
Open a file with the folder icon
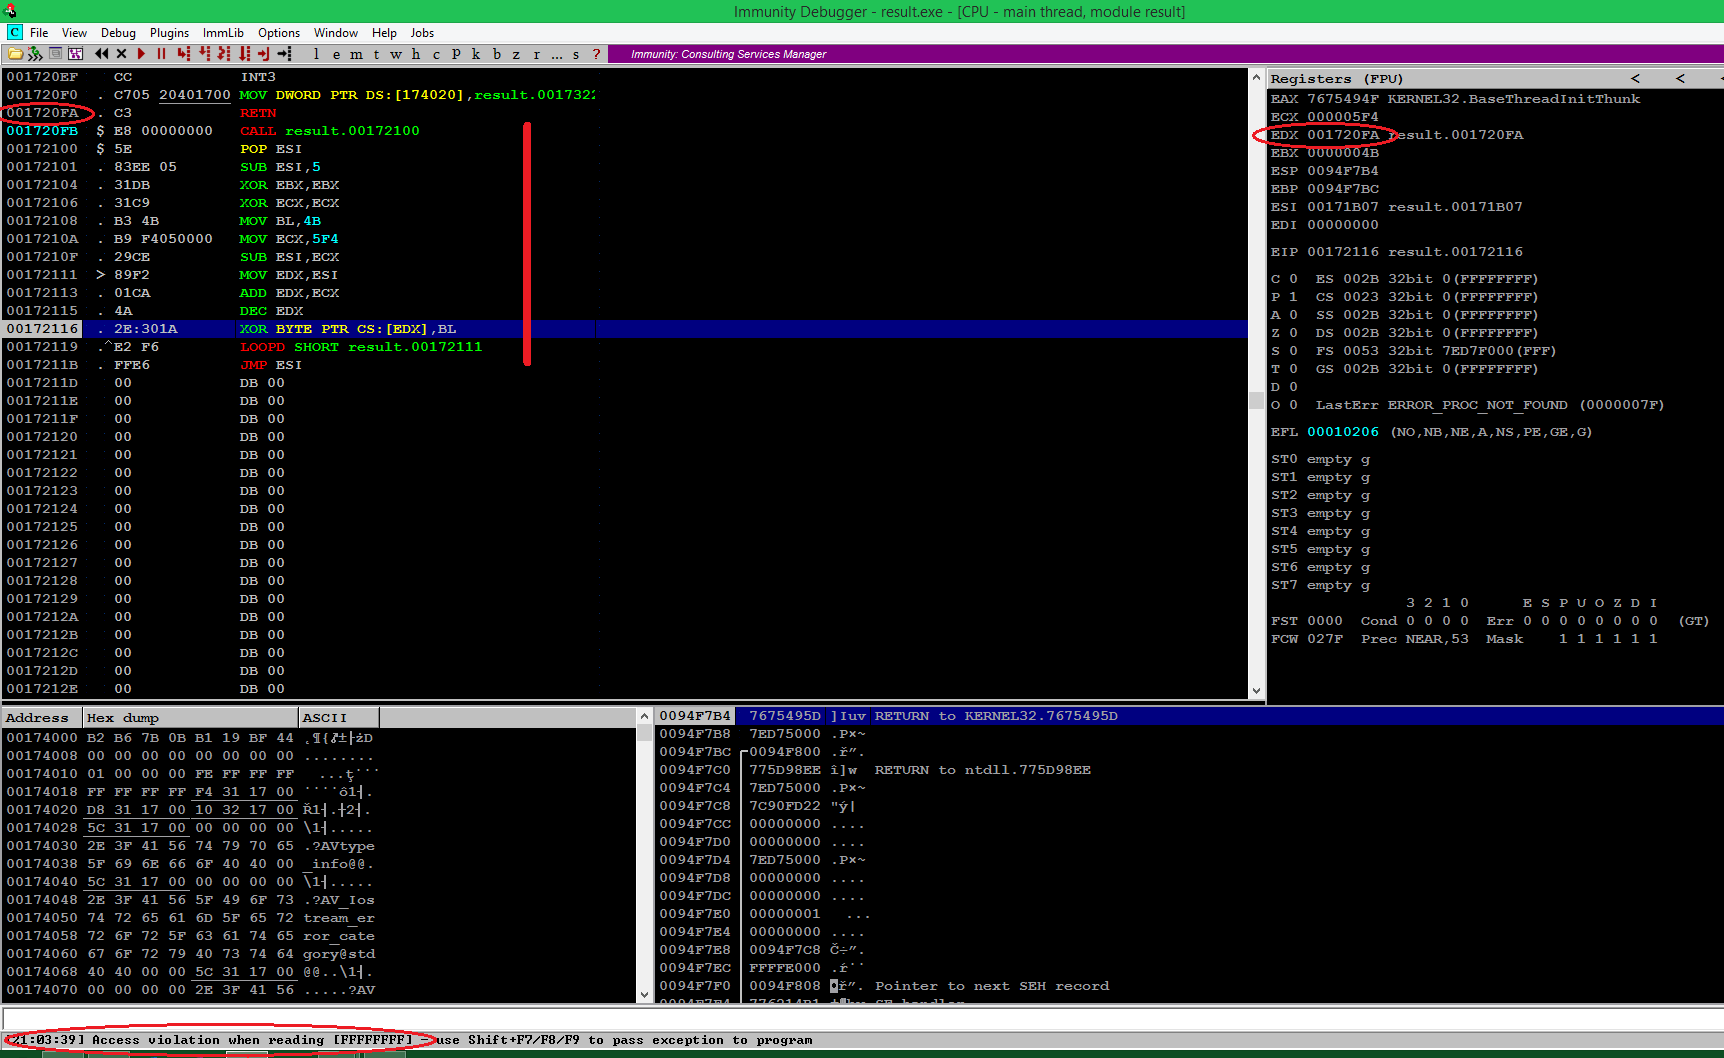[15, 54]
